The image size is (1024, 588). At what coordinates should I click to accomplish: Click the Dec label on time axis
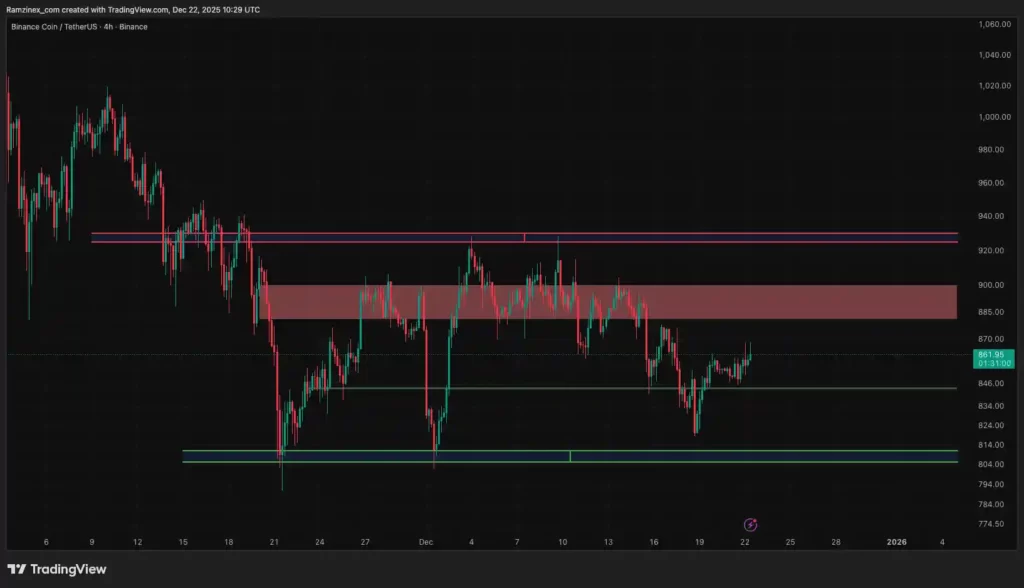tap(426, 542)
